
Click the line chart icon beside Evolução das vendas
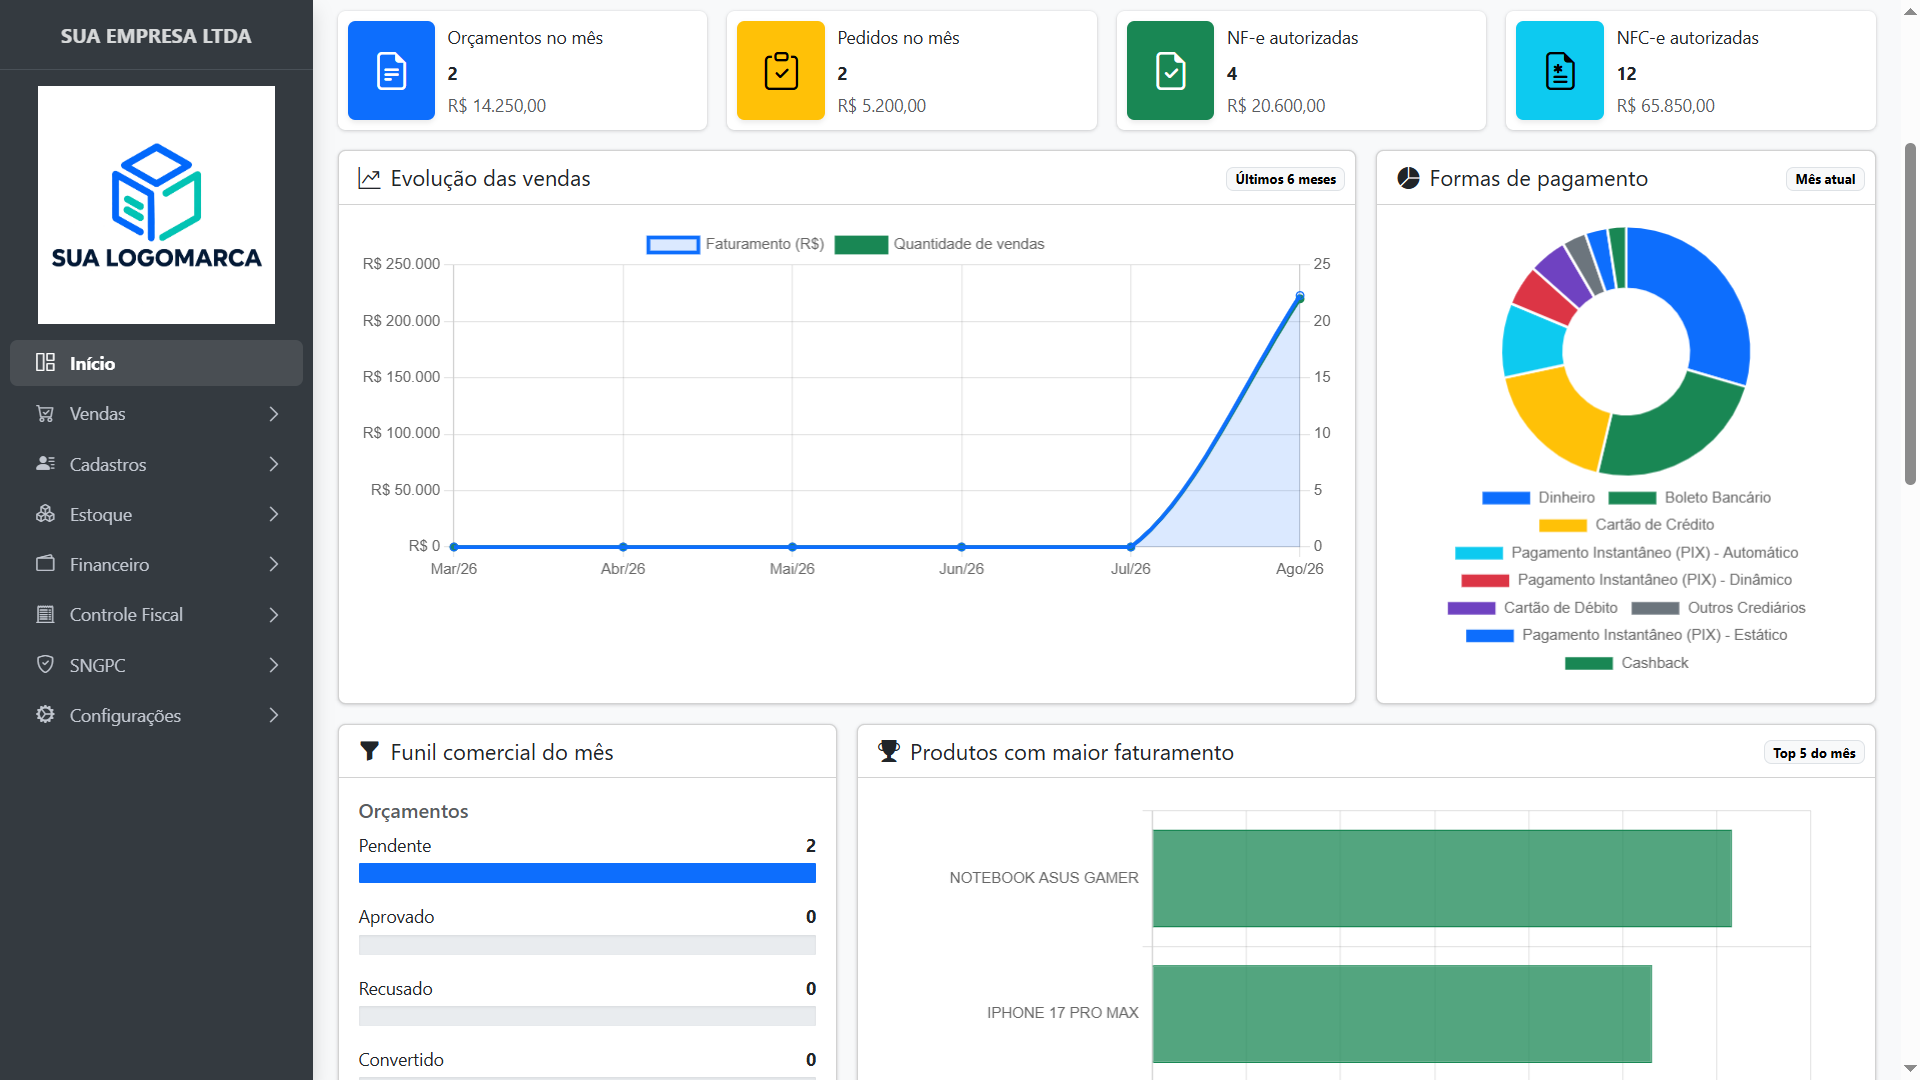(x=369, y=178)
